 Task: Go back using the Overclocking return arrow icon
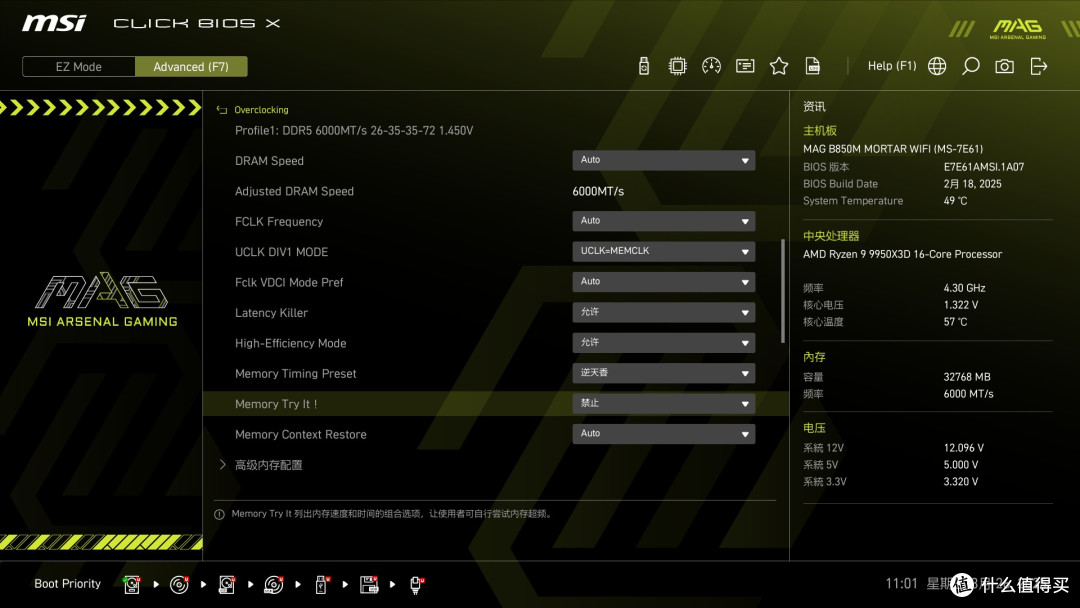[222, 110]
